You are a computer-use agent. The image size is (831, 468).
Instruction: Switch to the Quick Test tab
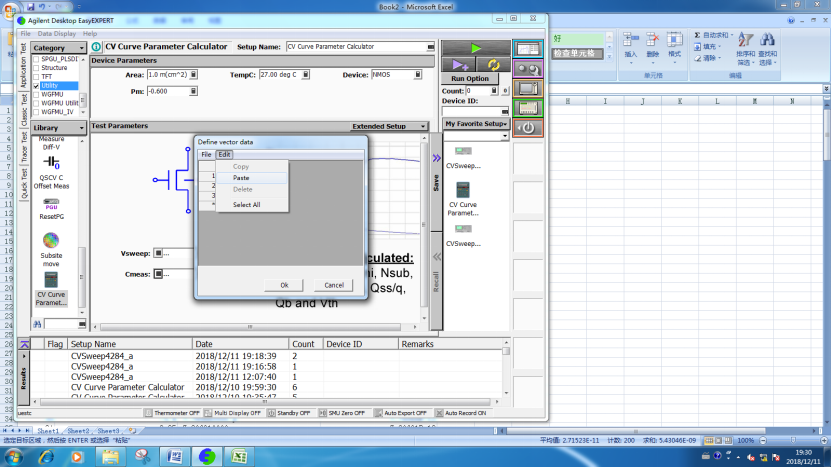(x=24, y=183)
